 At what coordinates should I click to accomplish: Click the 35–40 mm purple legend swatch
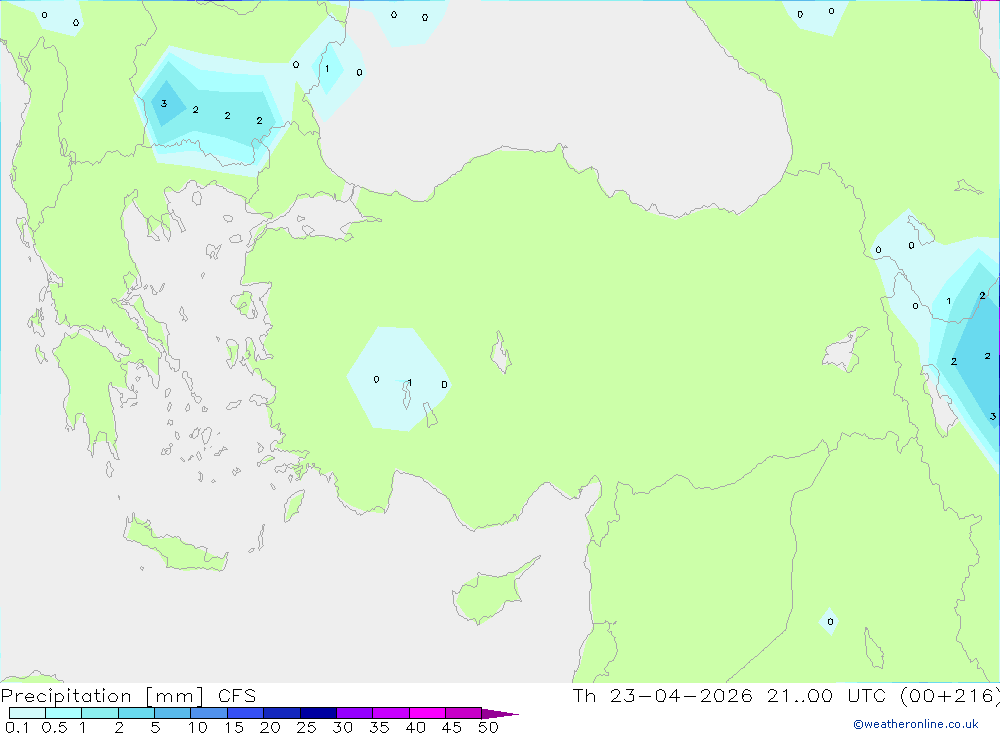390,713
